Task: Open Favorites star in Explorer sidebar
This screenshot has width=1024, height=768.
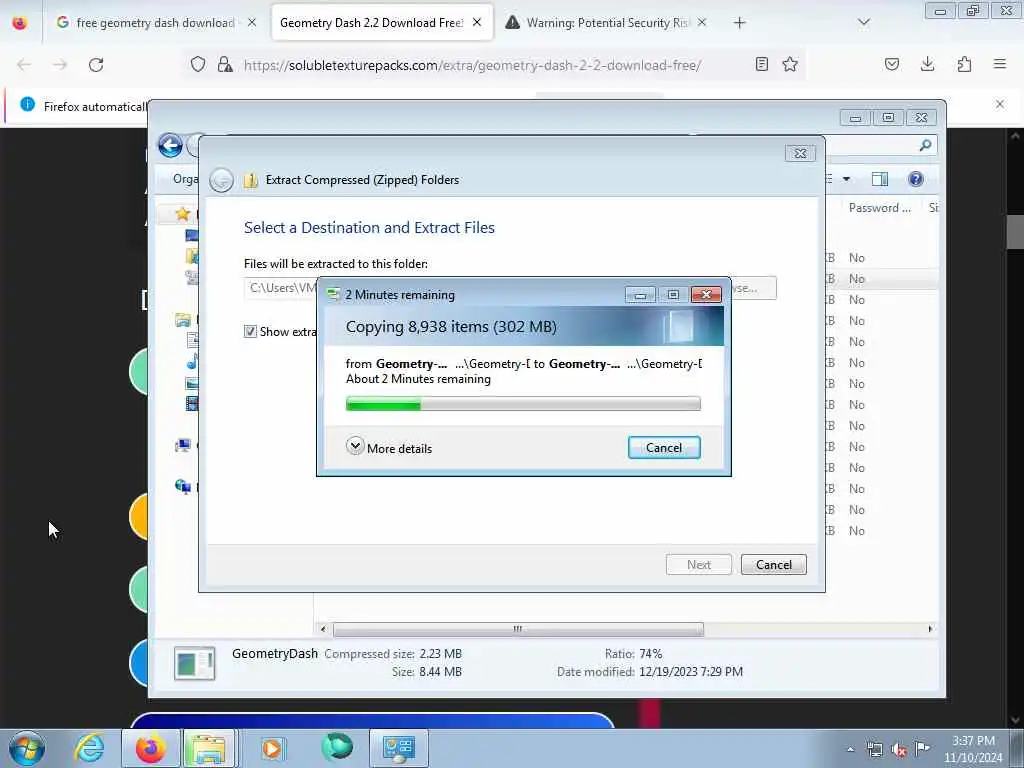Action: click(182, 214)
